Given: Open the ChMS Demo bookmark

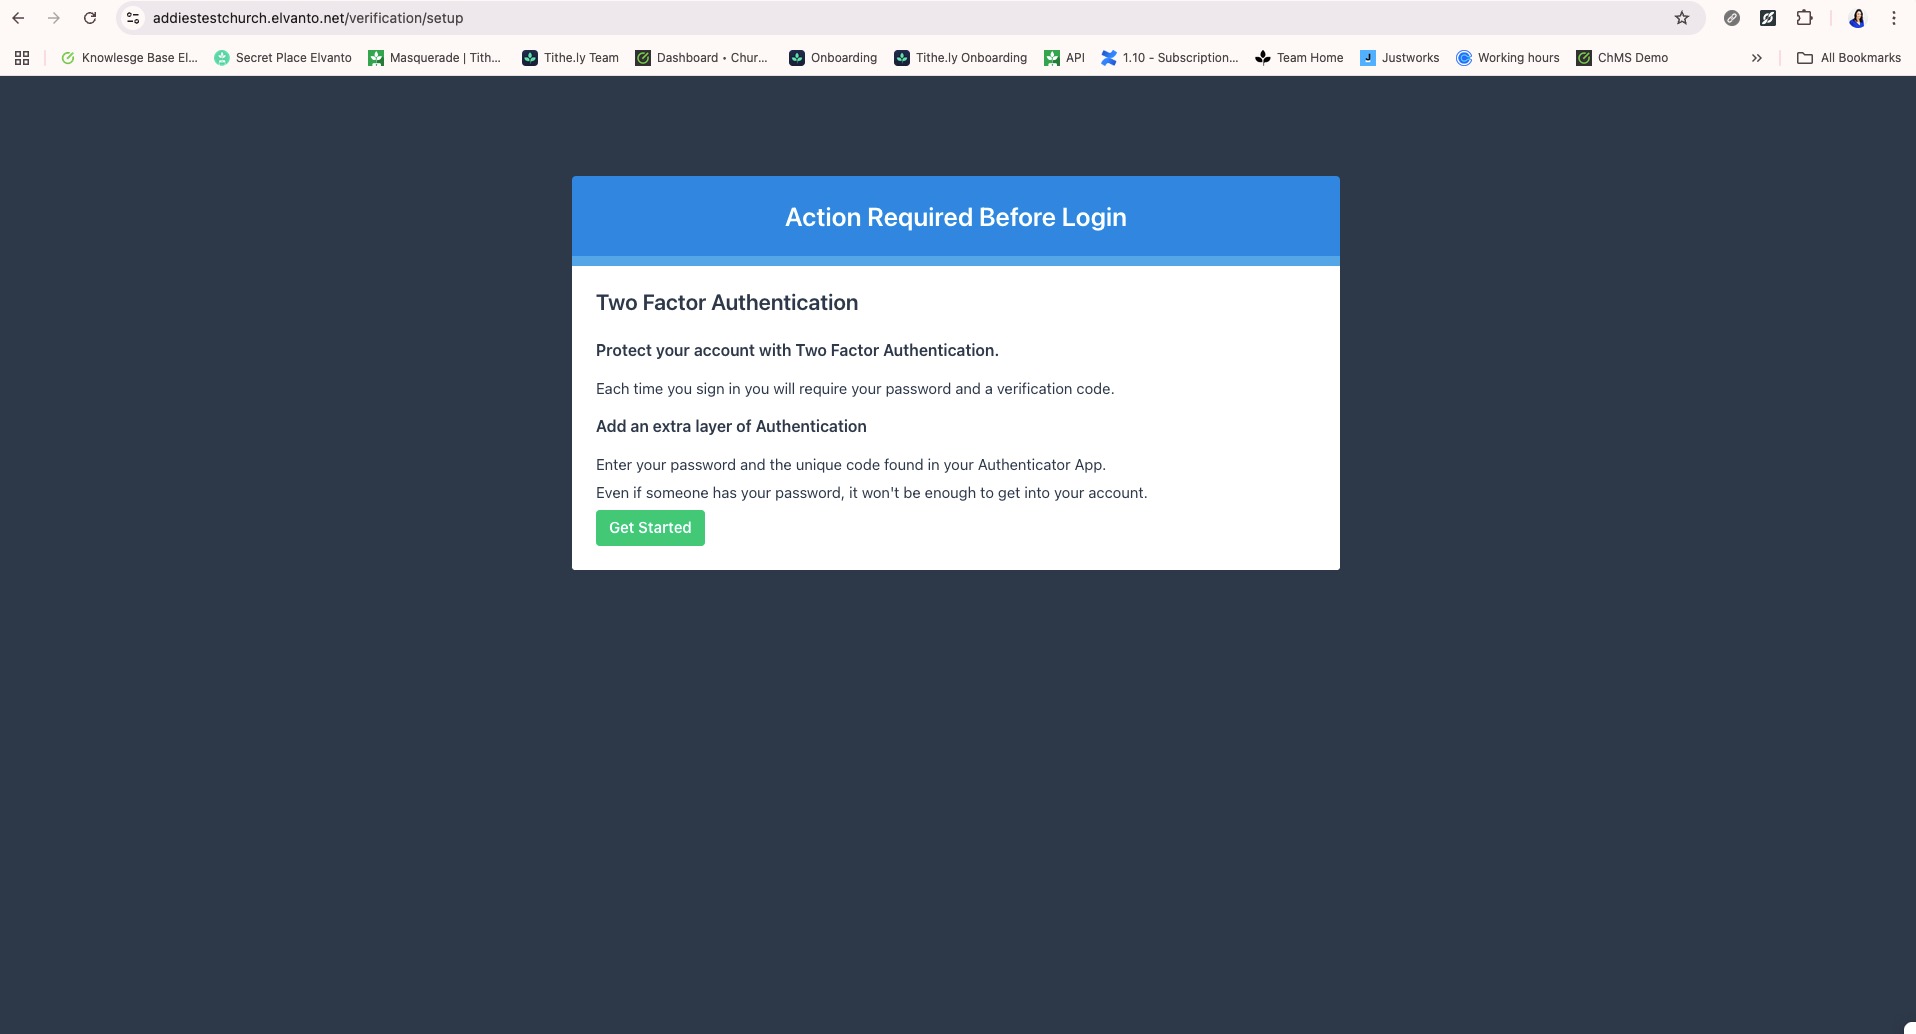Looking at the screenshot, I should tap(1621, 58).
